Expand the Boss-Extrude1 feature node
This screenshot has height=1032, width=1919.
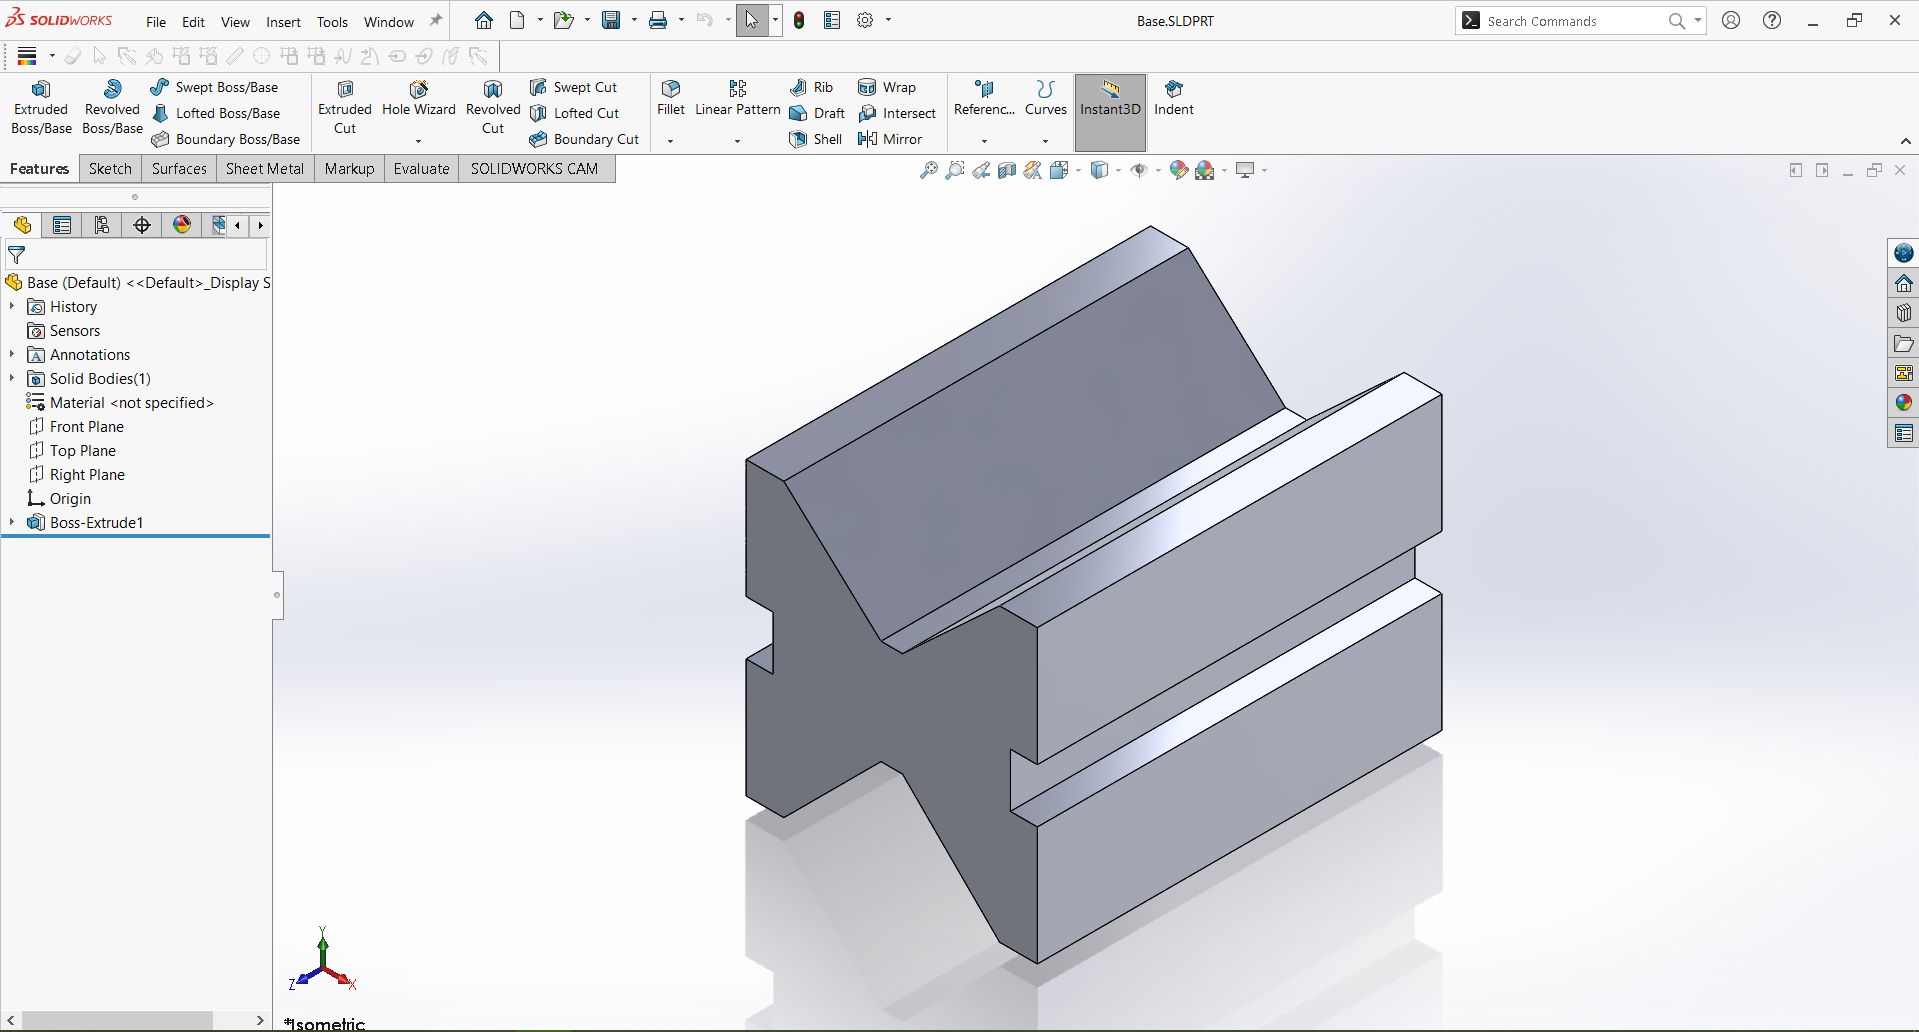pyautogui.click(x=12, y=522)
